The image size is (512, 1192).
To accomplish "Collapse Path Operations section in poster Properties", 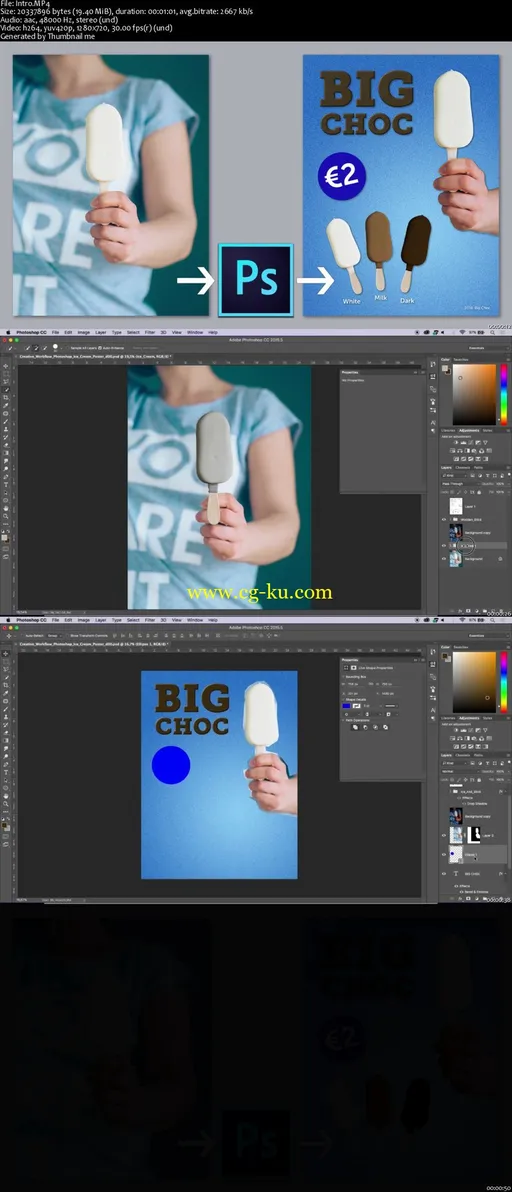I will point(343,720).
